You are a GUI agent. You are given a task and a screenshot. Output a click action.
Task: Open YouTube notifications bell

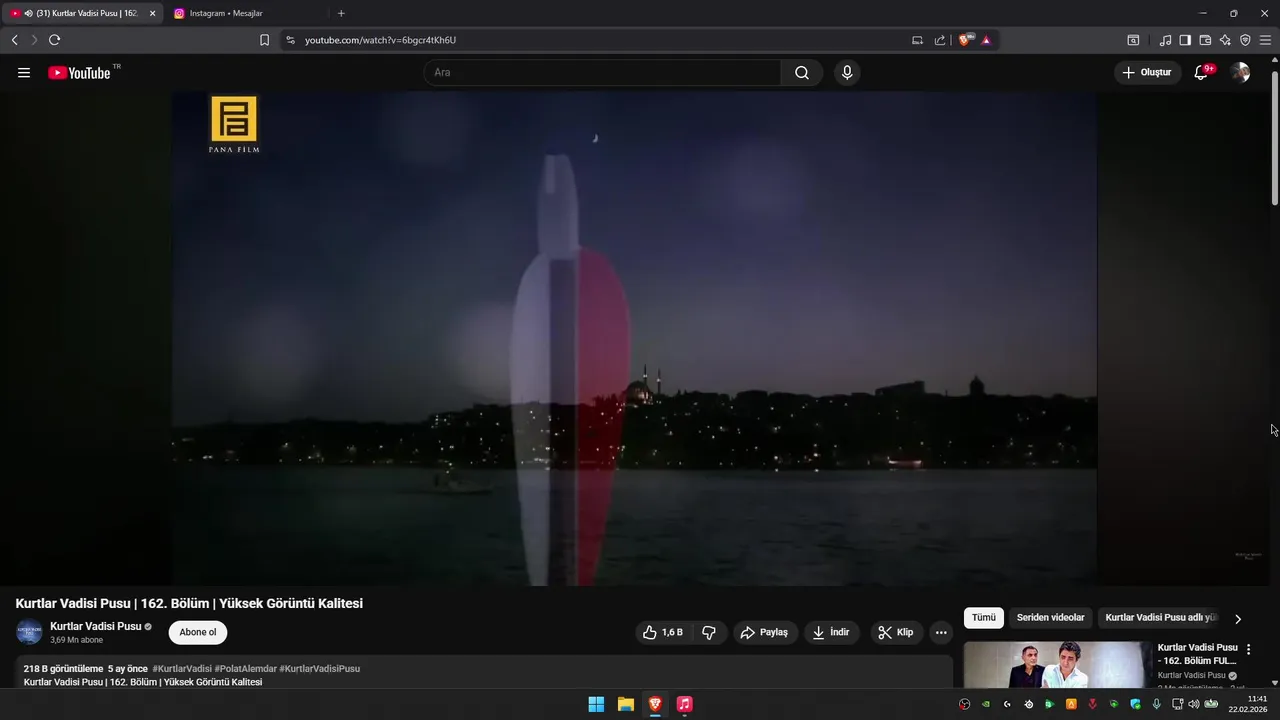point(1201,73)
